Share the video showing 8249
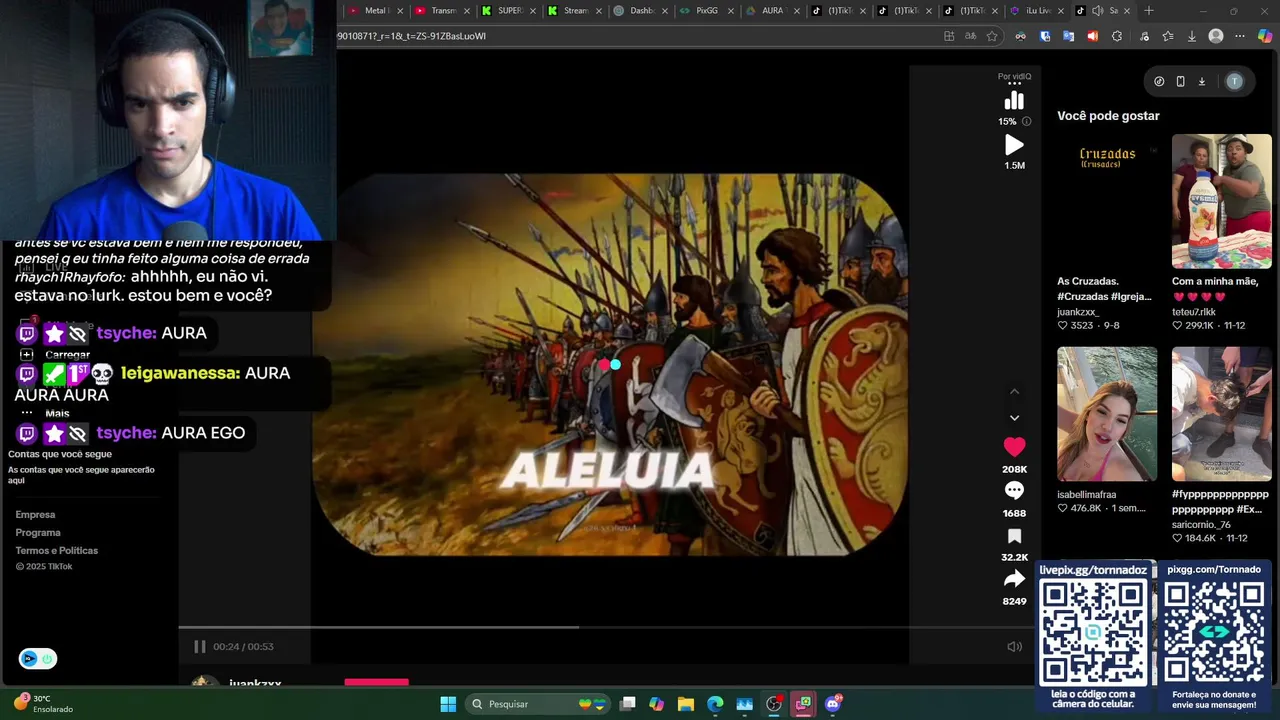The width and height of the screenshot is (1280, 720). tap(1014, 579)
